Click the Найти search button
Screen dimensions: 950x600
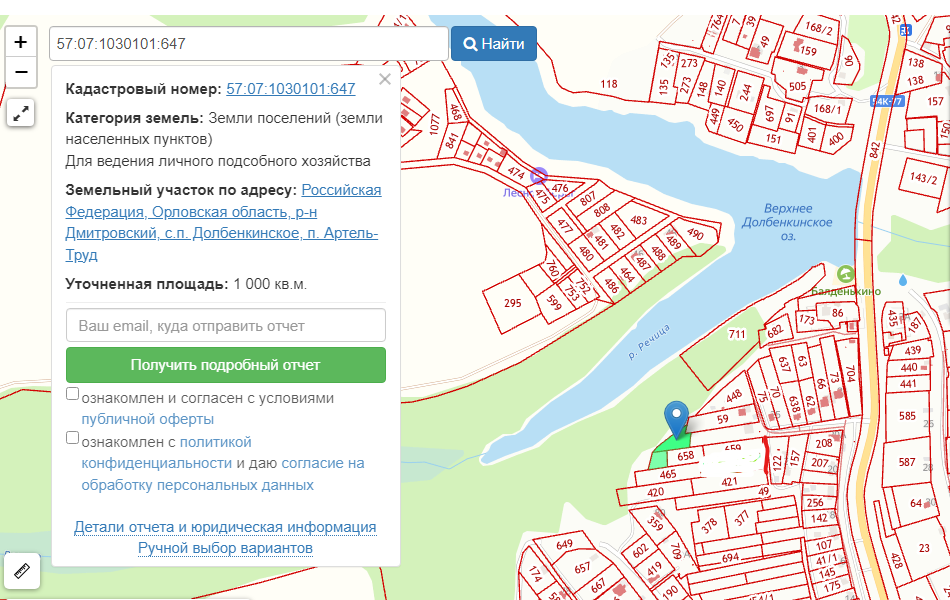tap(494, 44)
